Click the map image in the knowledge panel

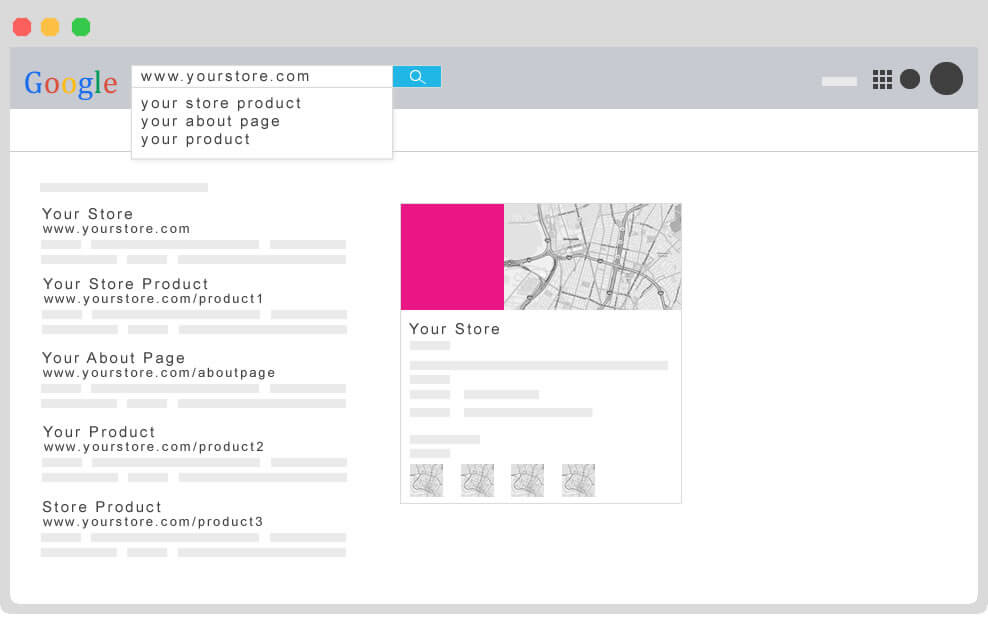tap(592, 257)
